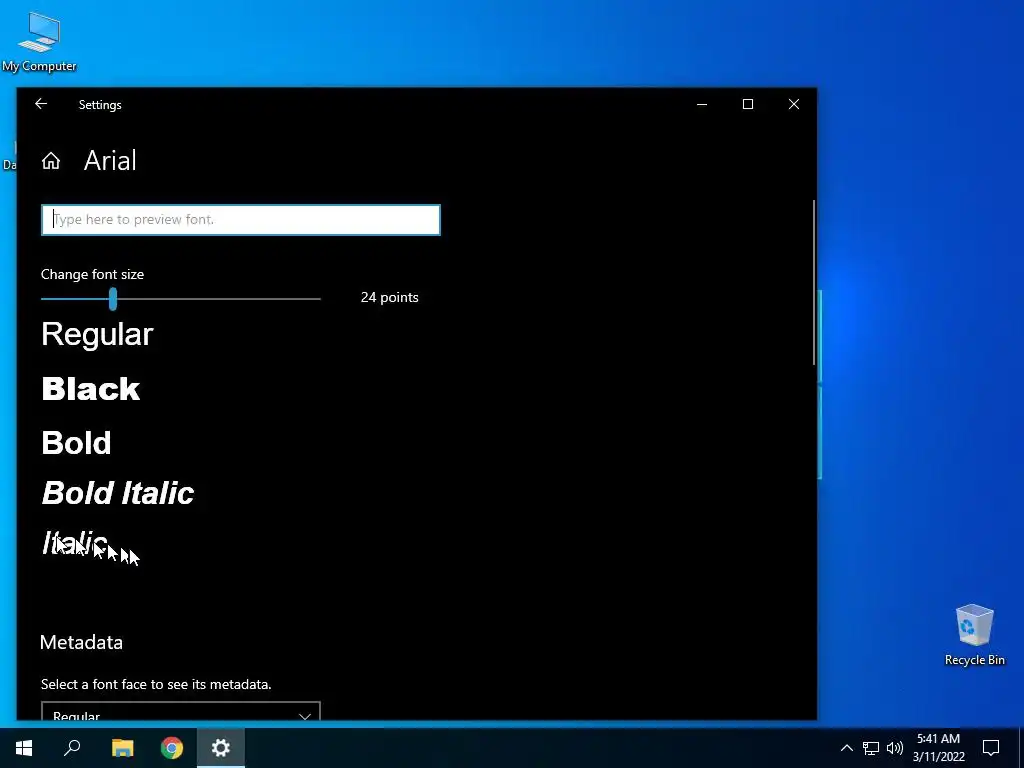This screenshot has height=768, width=1024.
Task: Select the My Computer desktop icon
Action: coord(39,41)
